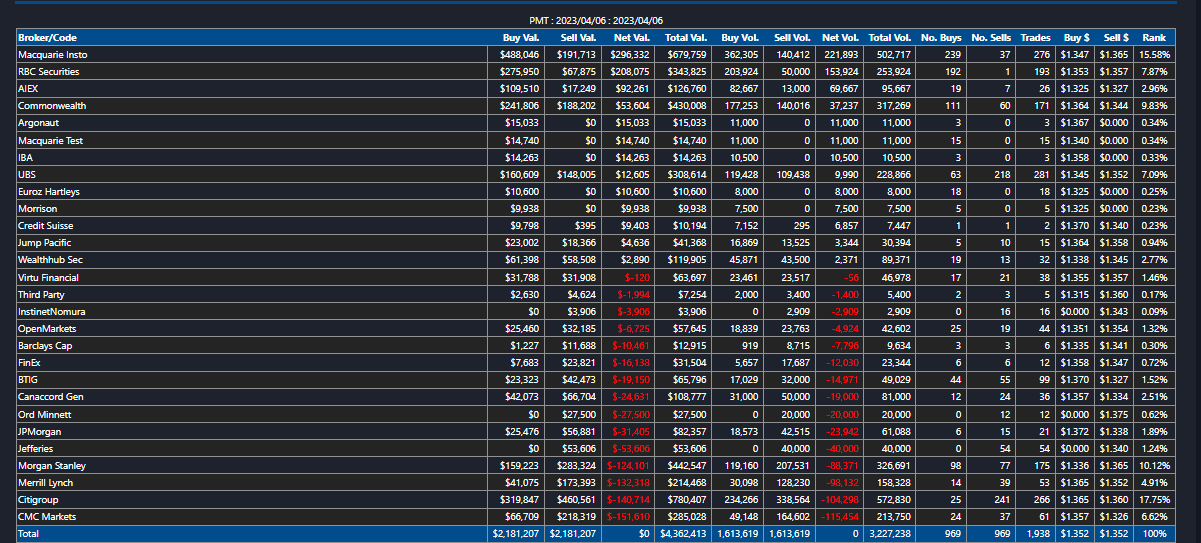Click Morgan Stanley rank 10.12%
The width and height of the screenshot is (1201, 543).
tap(1153, 465)
